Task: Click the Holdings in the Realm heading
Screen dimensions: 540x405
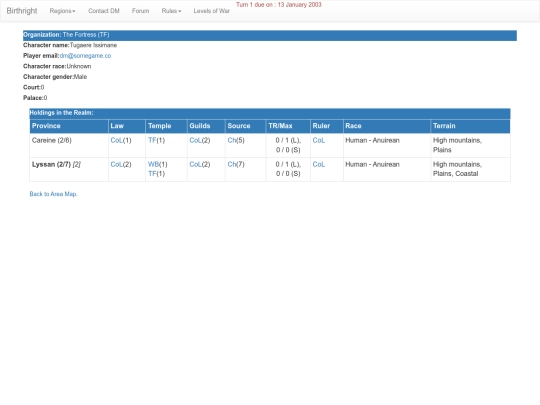Action: click(61, 113)
